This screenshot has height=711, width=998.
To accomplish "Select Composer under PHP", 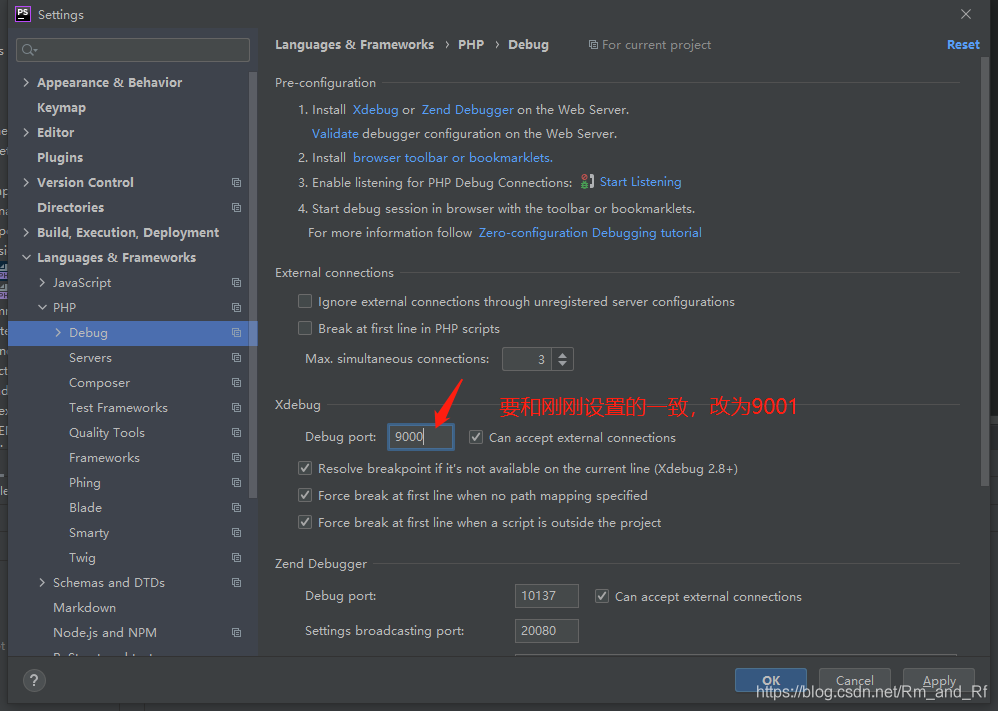I will [99, 383].
